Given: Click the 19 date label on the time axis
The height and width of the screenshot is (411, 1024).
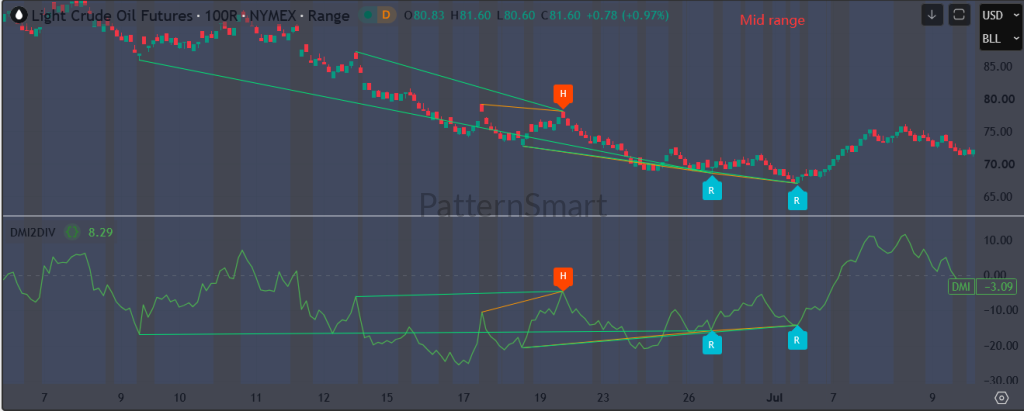Looking at the screenshot, I should click(539, 397).
